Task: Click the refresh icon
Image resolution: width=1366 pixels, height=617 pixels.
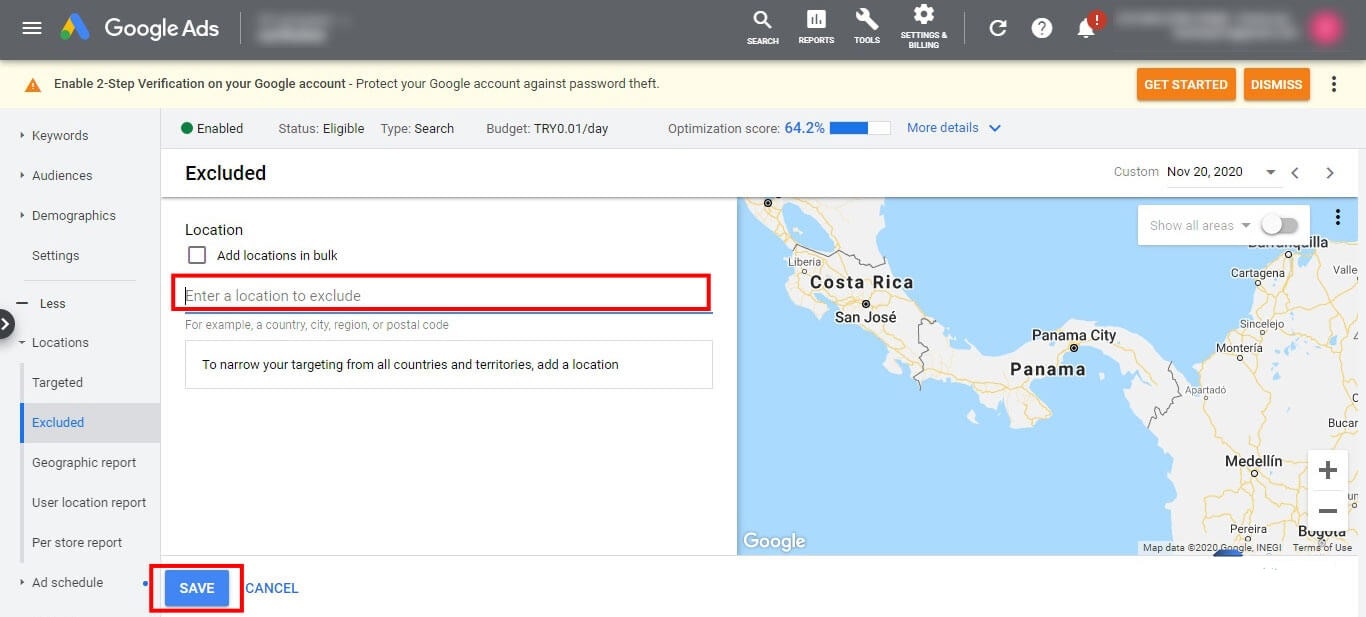Action: tap(998, 28)
